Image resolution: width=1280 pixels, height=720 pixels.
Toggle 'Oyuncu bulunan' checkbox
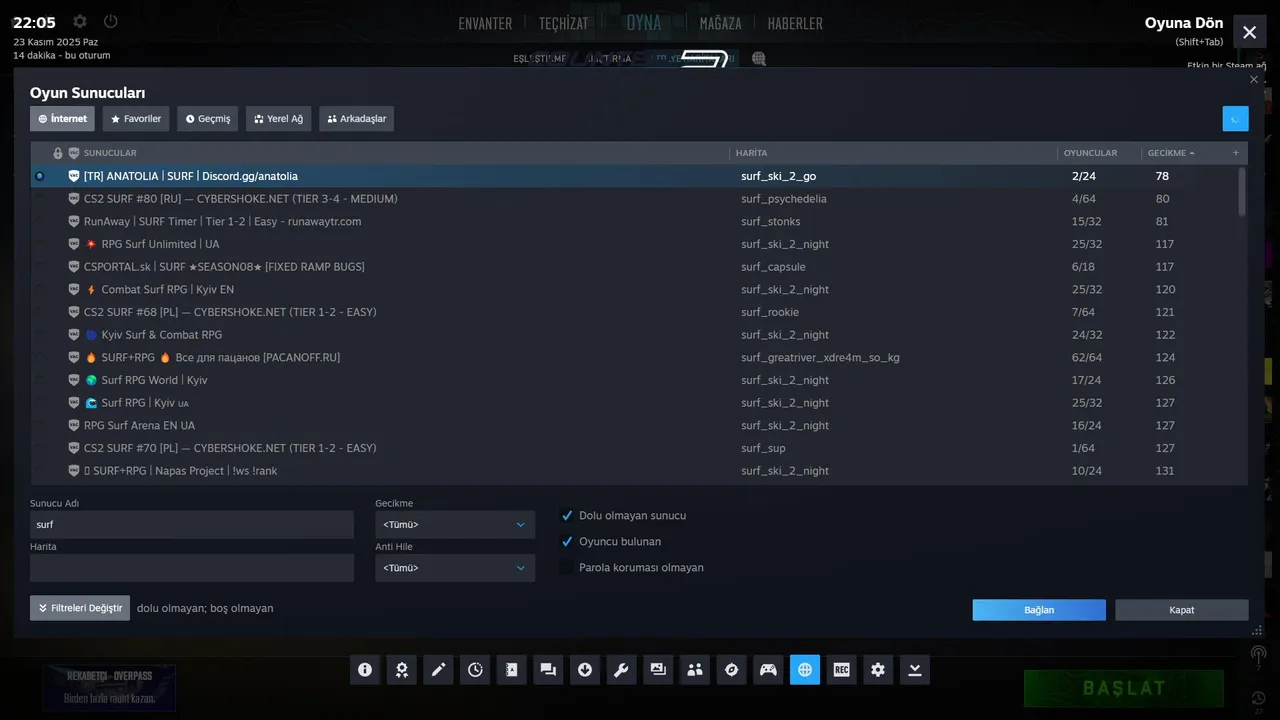point(567,542)
